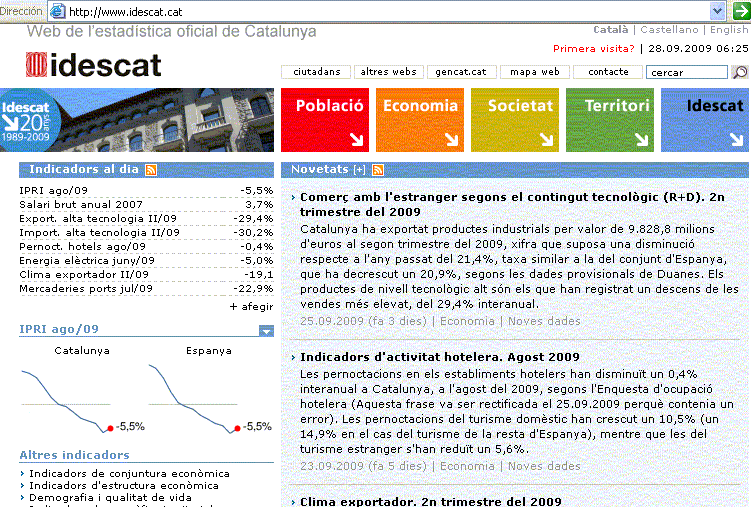Click the Altres indicadors heading
Image resolution: width=751 pixels, height=507 pixels.
74,455
